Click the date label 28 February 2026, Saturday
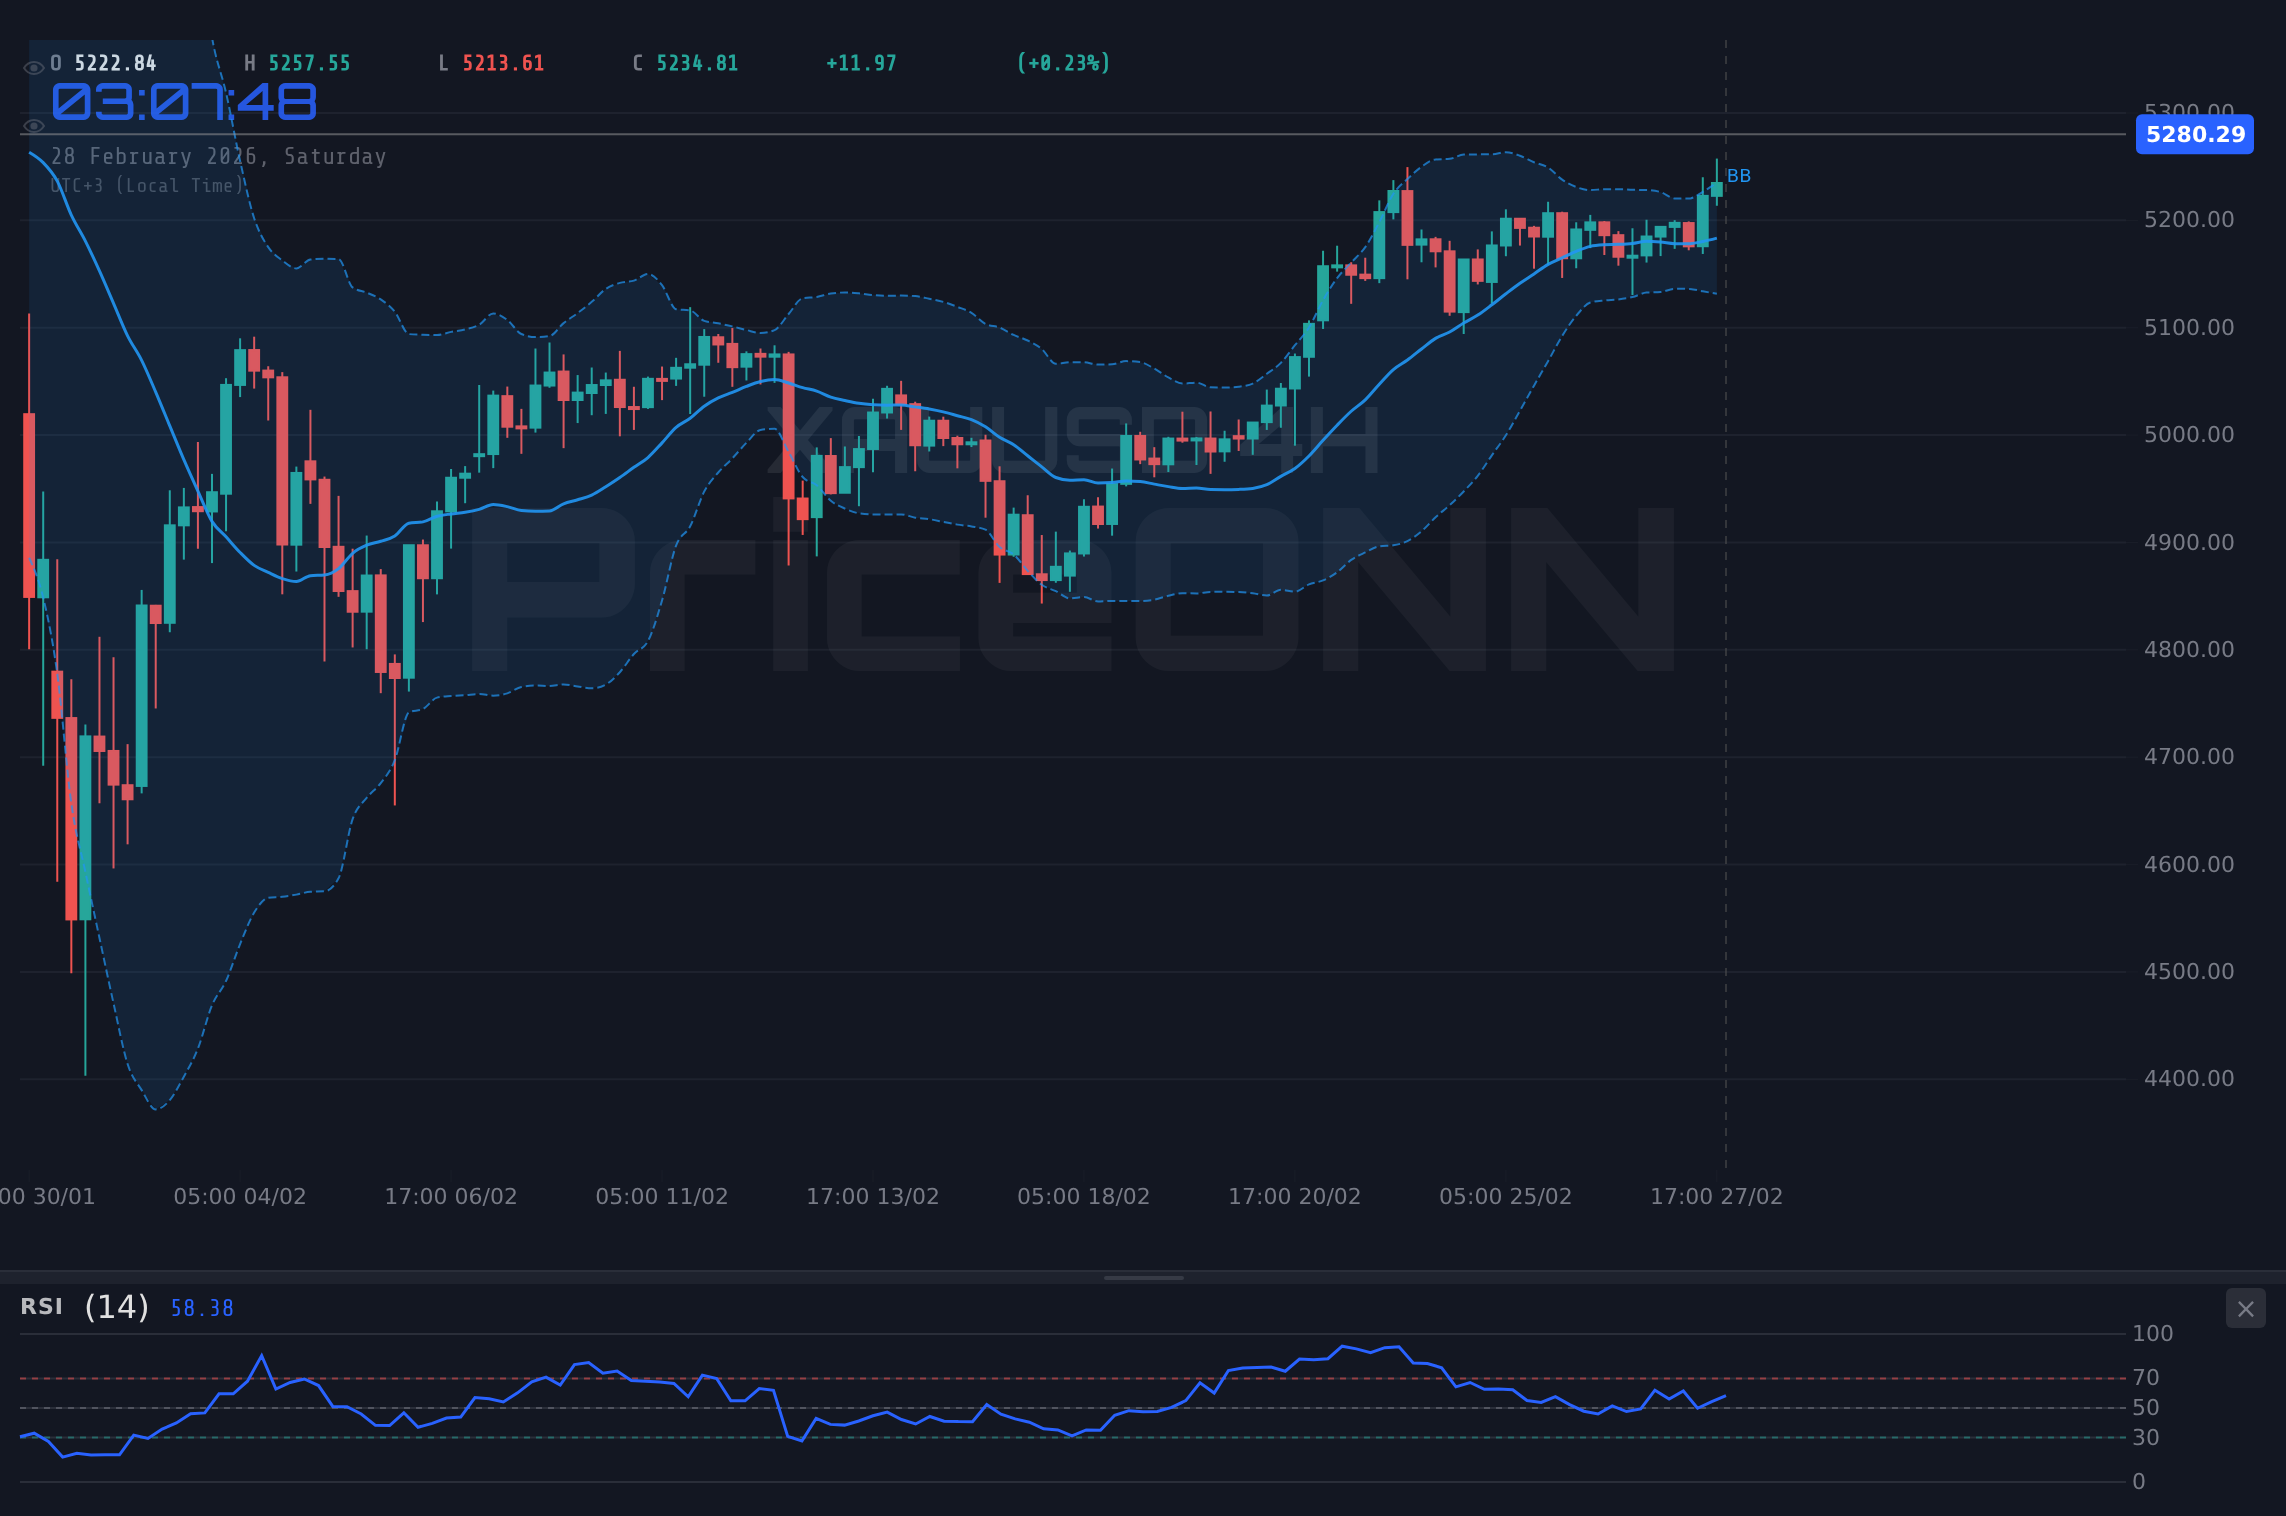This screenshot has height=1516, width=2286. click(218, 156)
